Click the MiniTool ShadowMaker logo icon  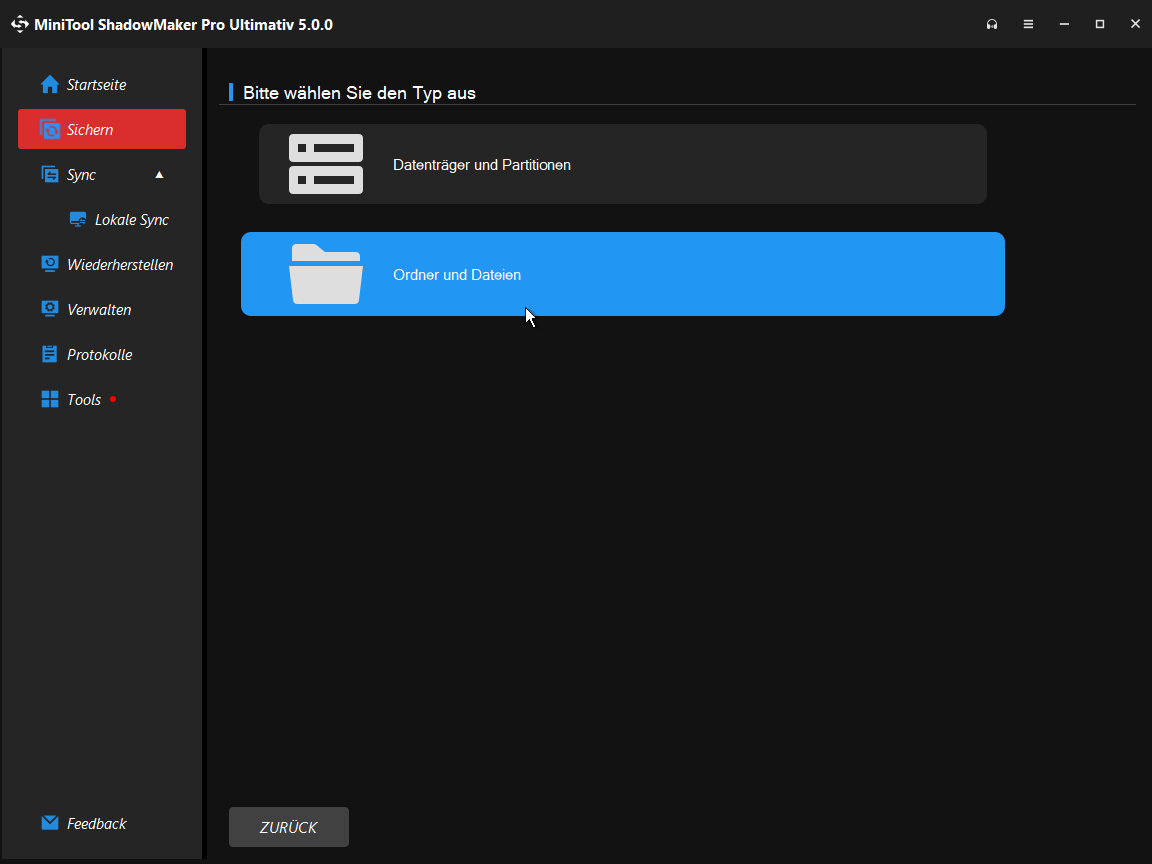pos(19,24)
